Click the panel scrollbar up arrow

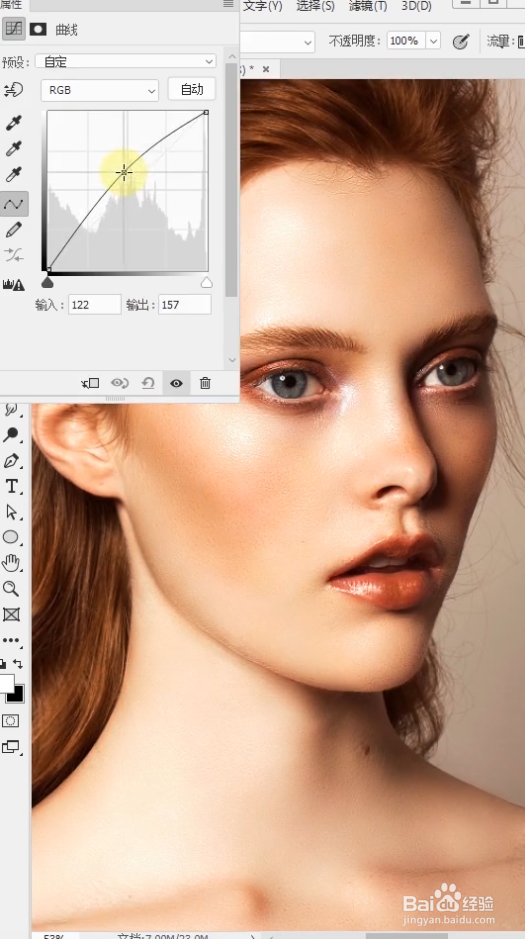coord(232,56)
